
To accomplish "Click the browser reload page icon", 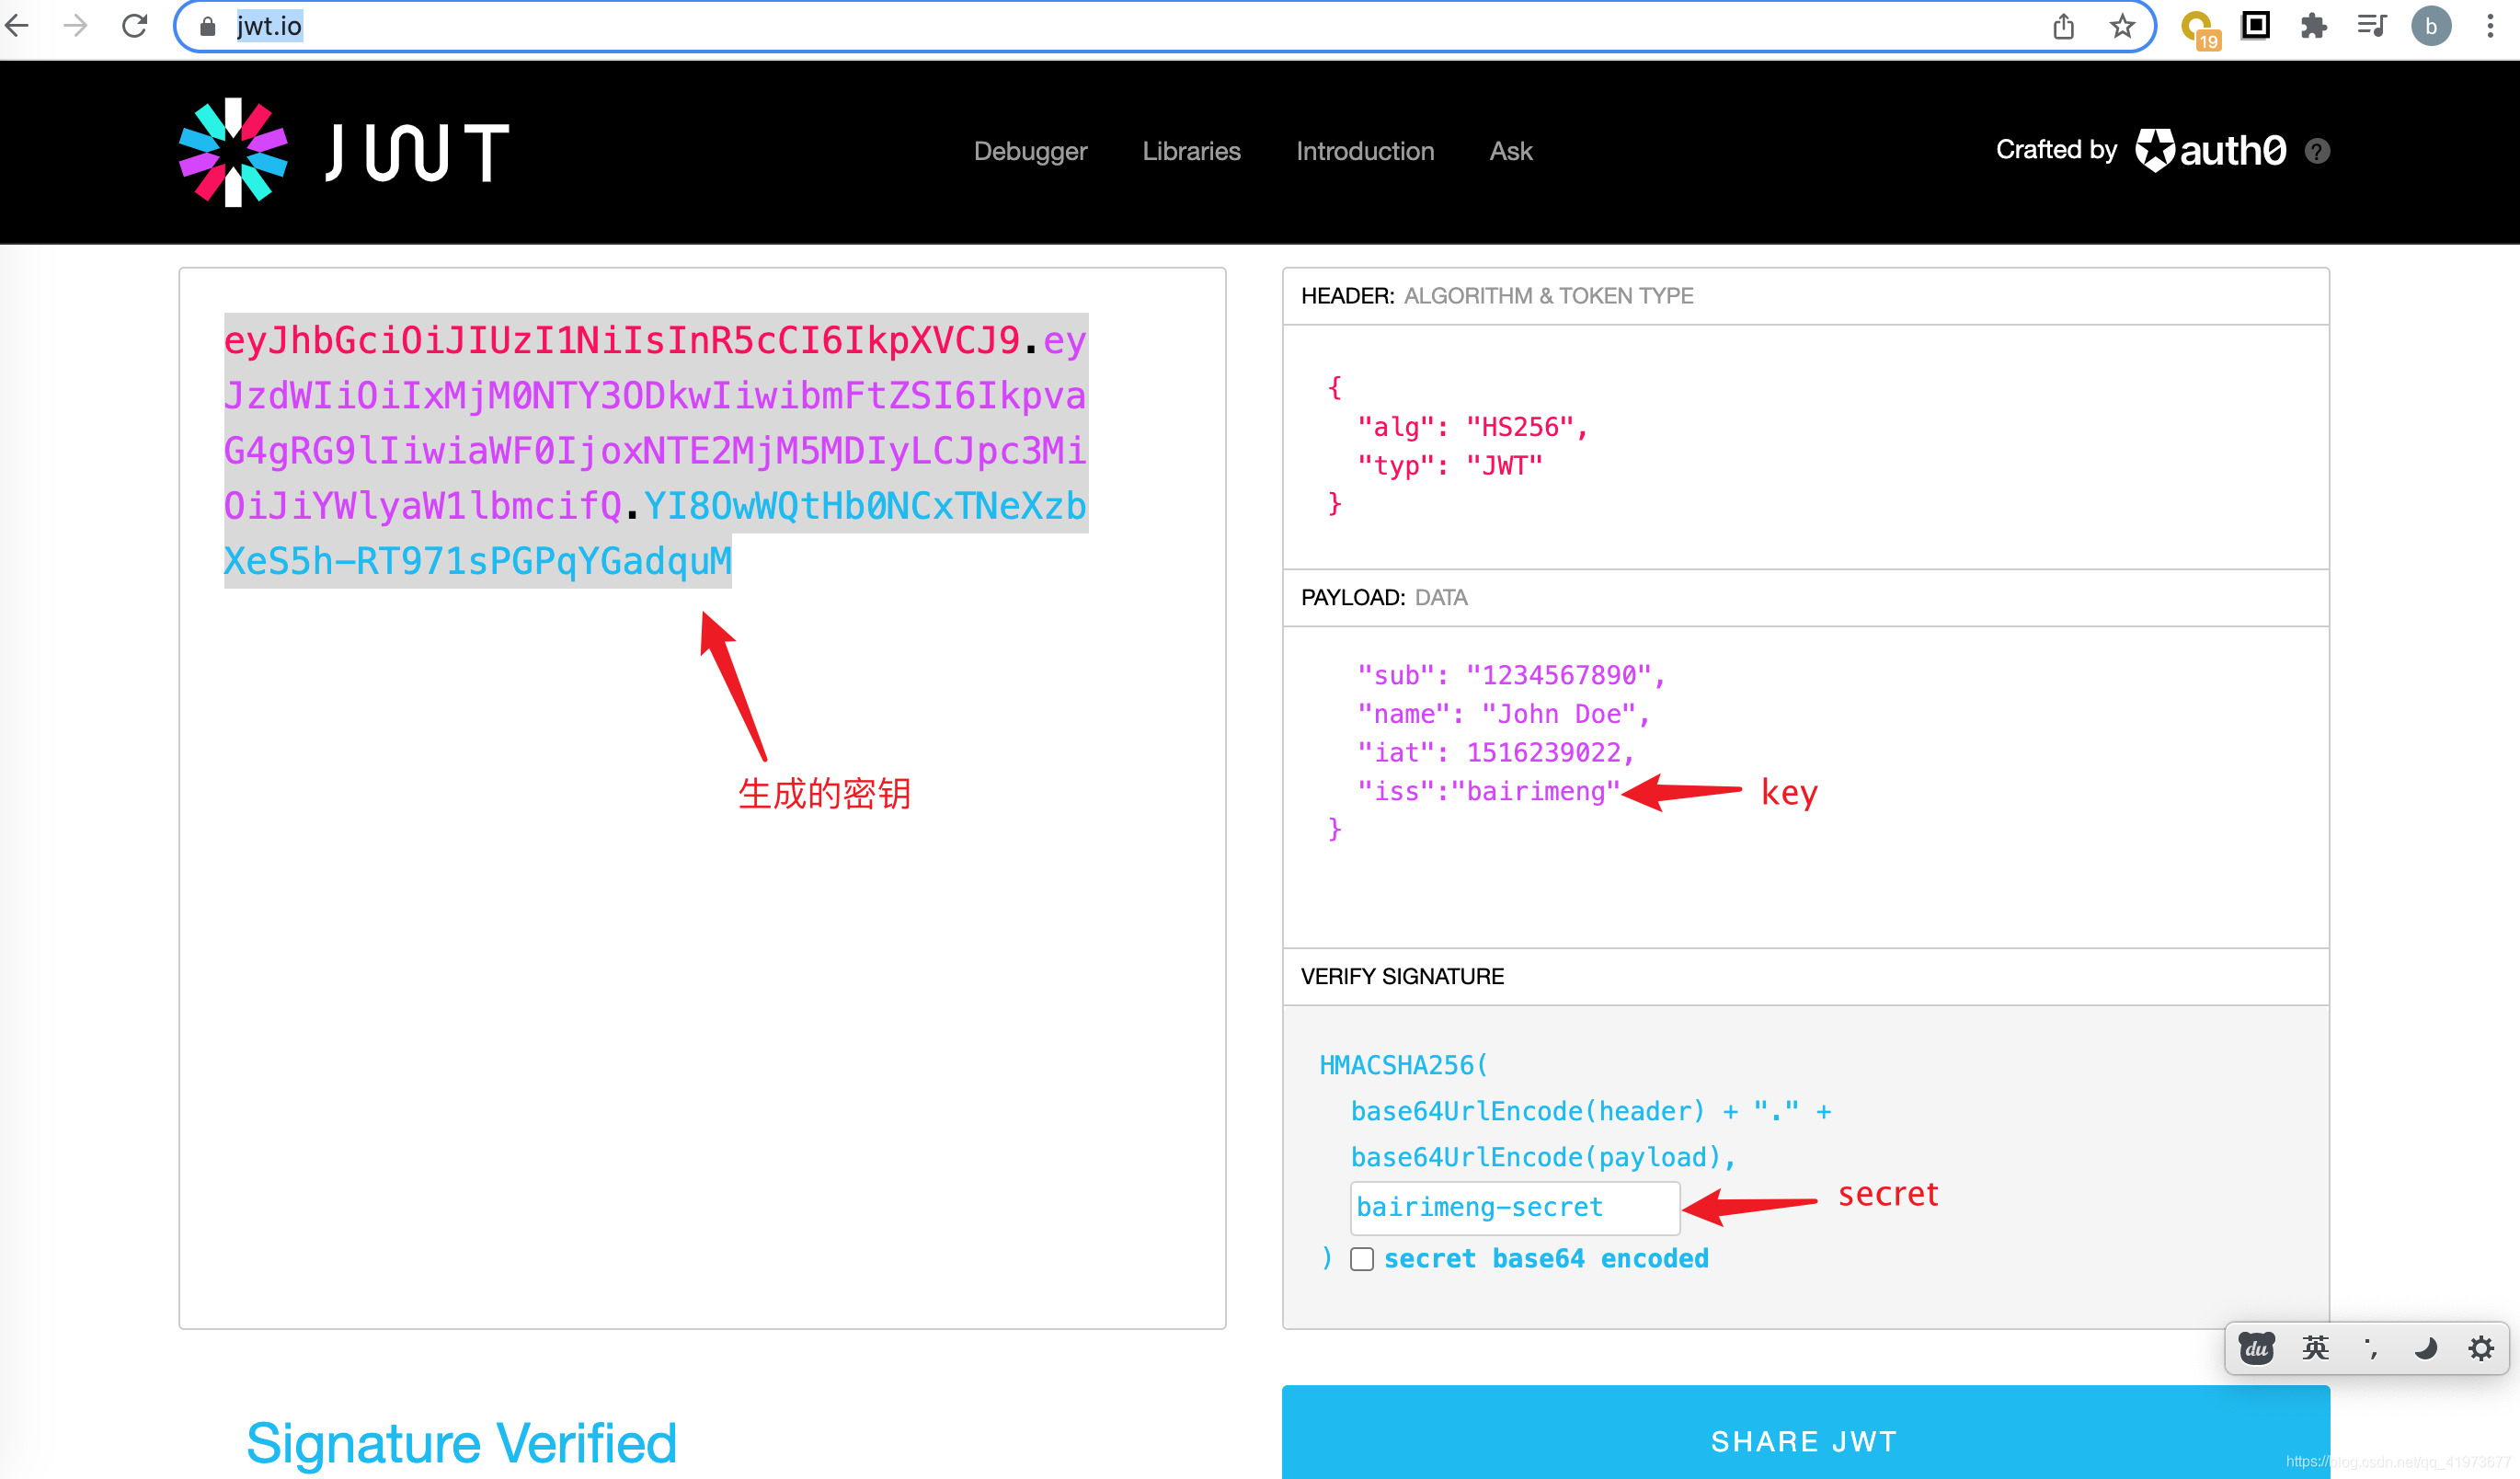I will (135, 26).
